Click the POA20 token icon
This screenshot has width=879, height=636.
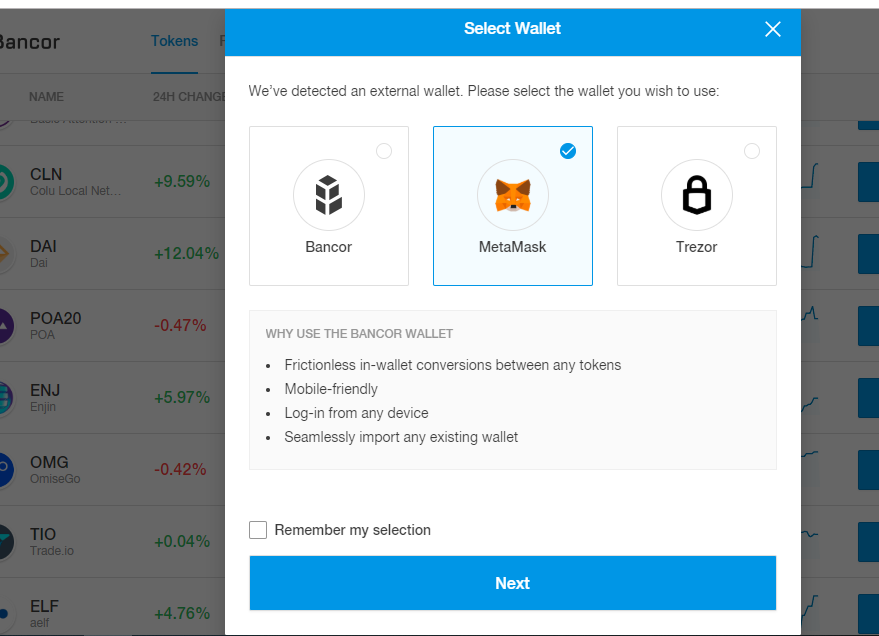[x=4, y=326]
